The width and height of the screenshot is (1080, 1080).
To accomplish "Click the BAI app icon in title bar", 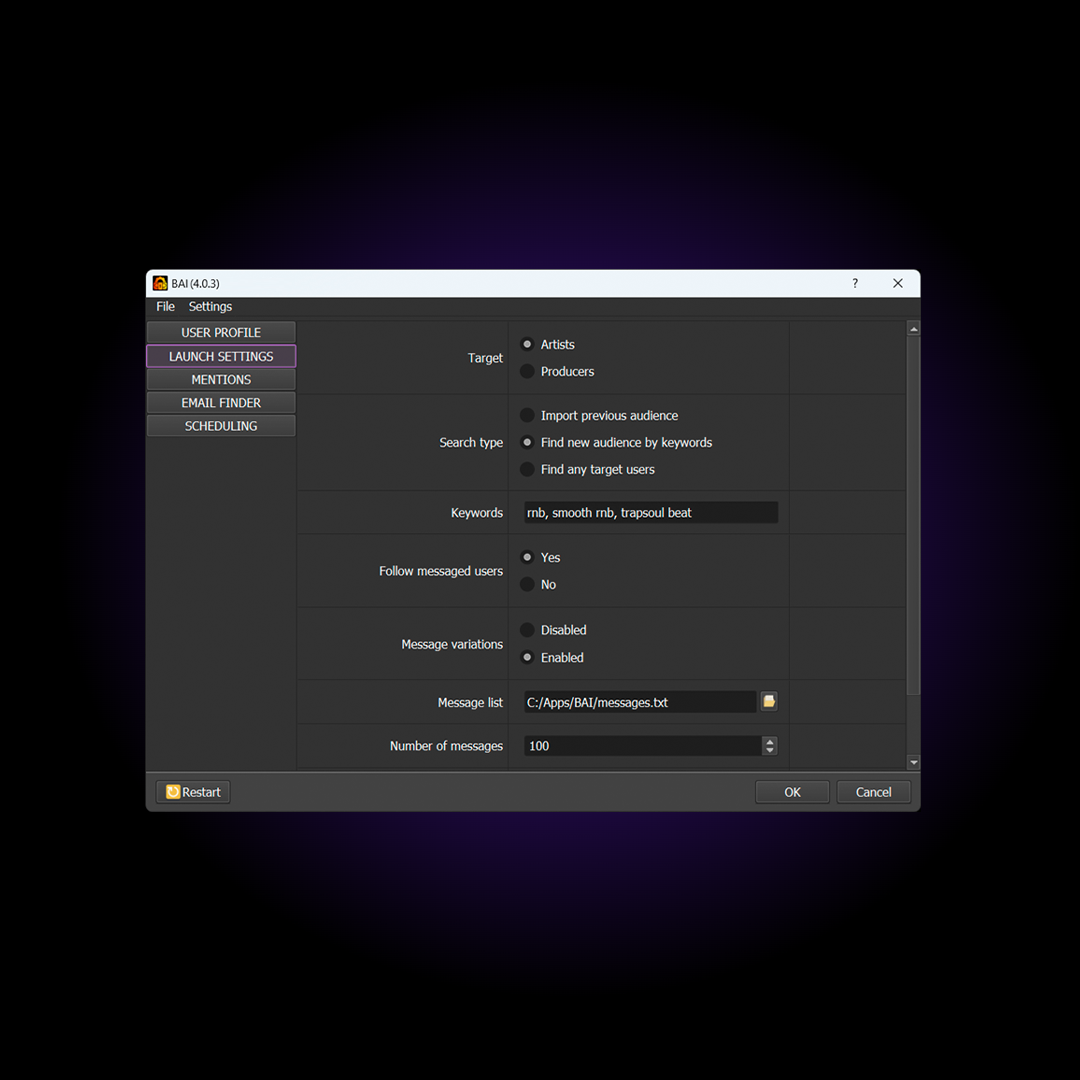I will click(160, 283).
